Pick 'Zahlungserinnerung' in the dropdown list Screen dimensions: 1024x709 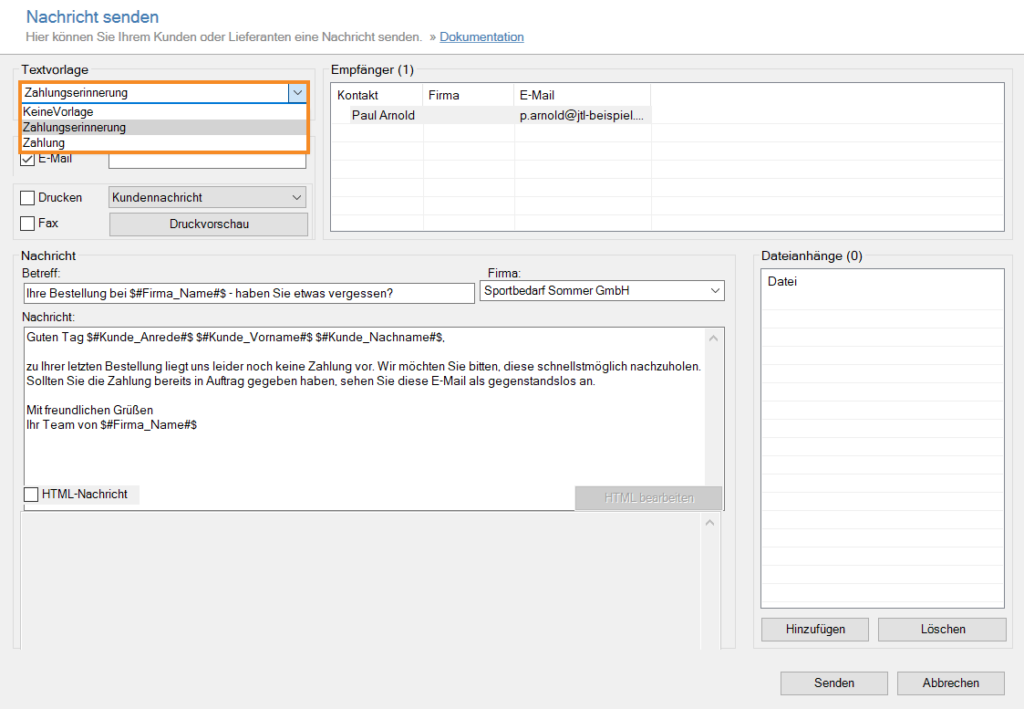point(75,128)
